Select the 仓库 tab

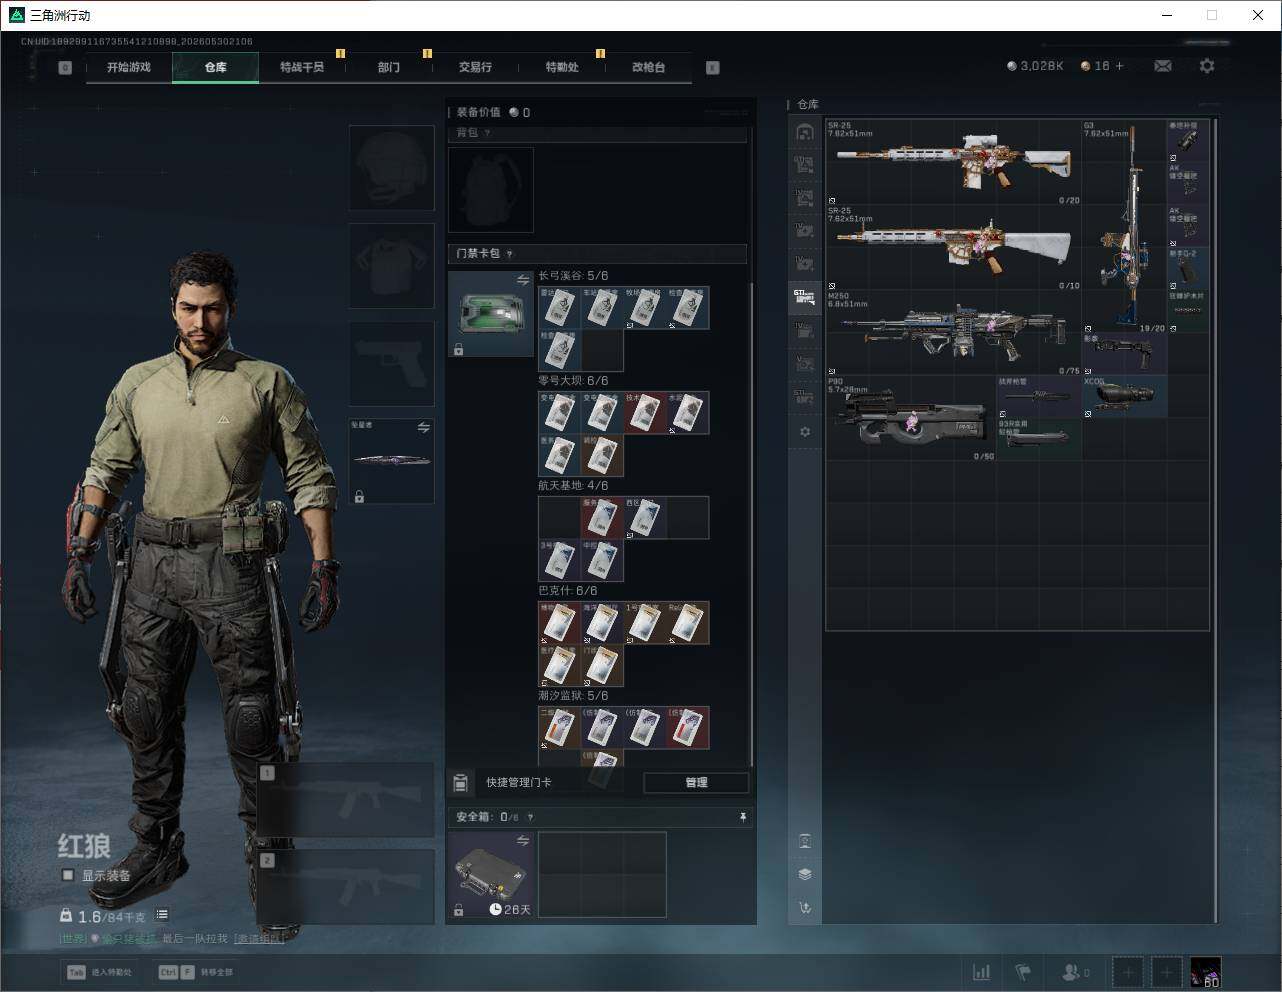coord(215,67)
